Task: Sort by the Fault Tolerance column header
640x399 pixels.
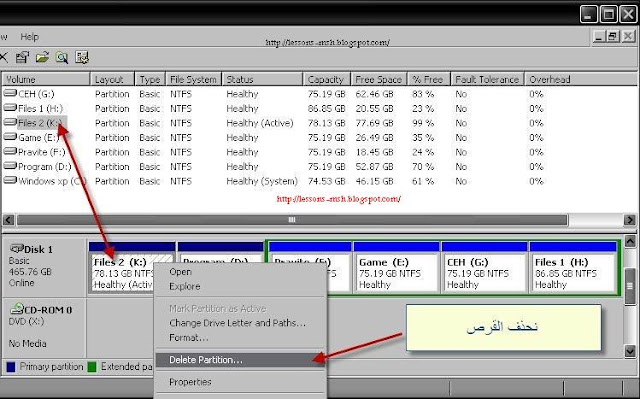Action: tap(487, 79)
